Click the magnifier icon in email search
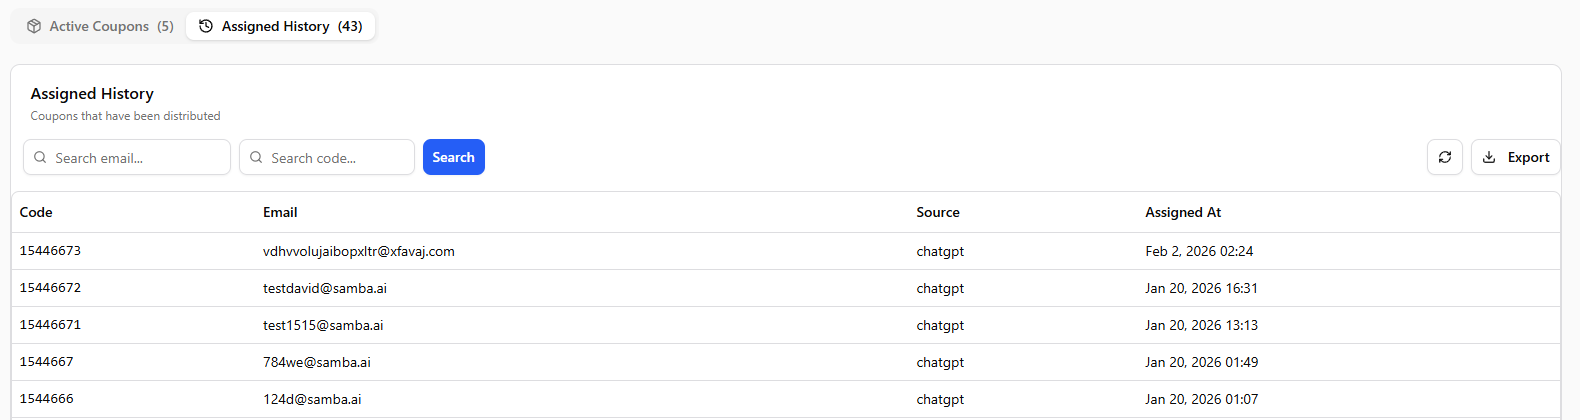 (x=40, y=157)
